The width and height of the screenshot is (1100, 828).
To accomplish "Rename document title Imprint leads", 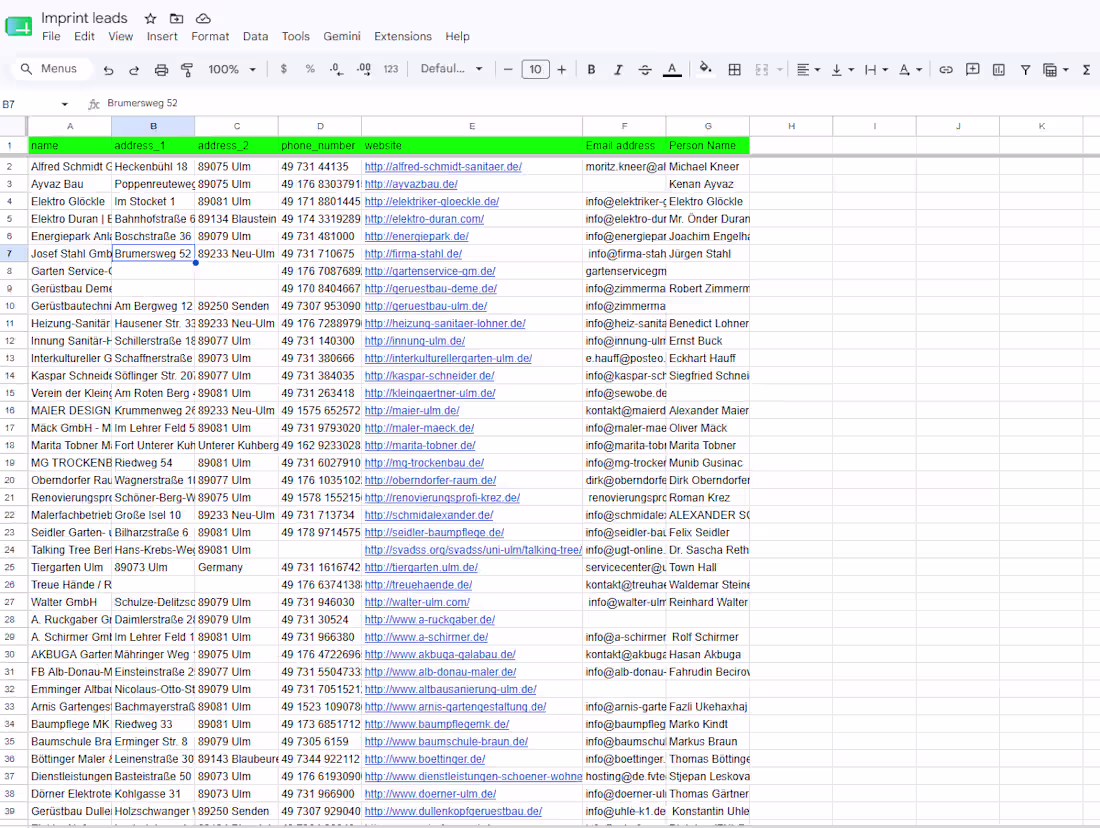I will coord(84,18).
